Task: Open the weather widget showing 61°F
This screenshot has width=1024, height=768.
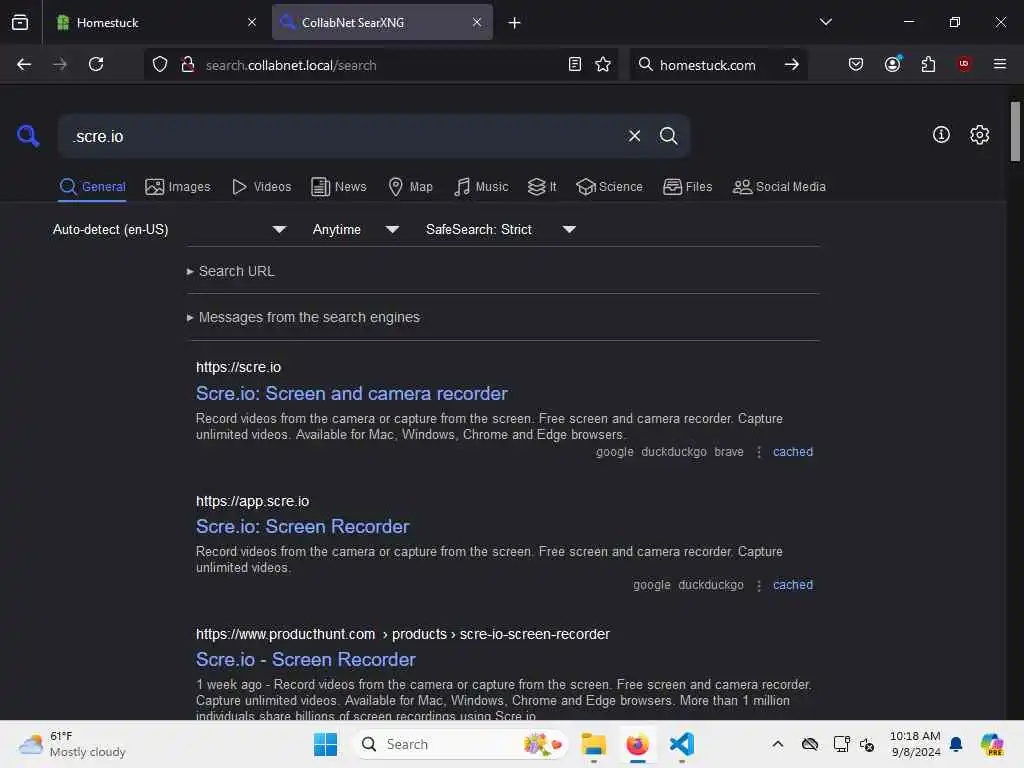Action: coord(72,744)
